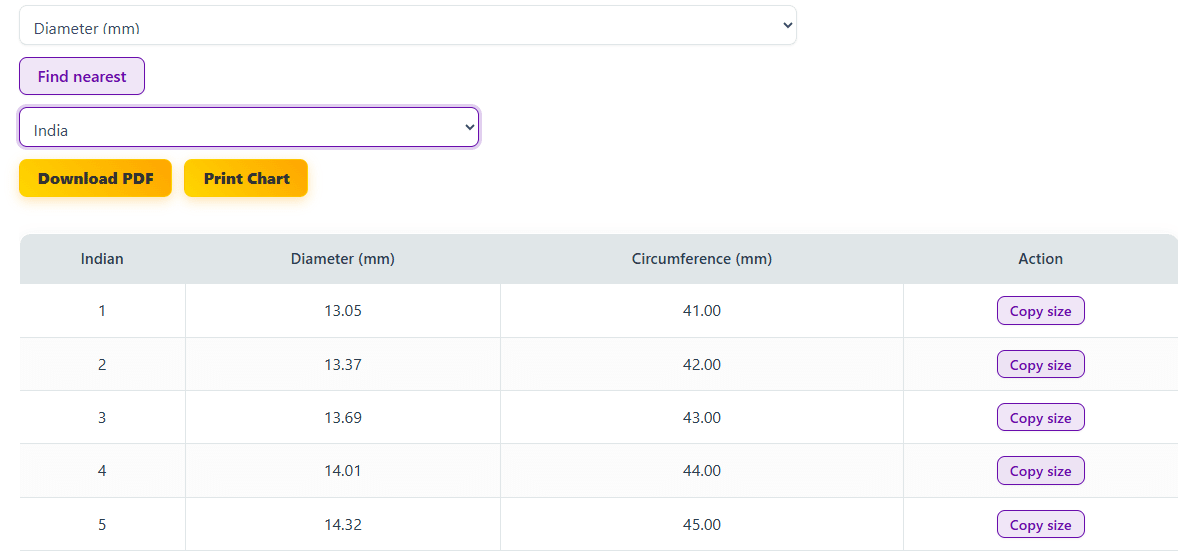Viewport: 1178px width, 551px height.
Task: Select the 13.69 diameter value
Action: pyautogui.click(x=343, y=418)
